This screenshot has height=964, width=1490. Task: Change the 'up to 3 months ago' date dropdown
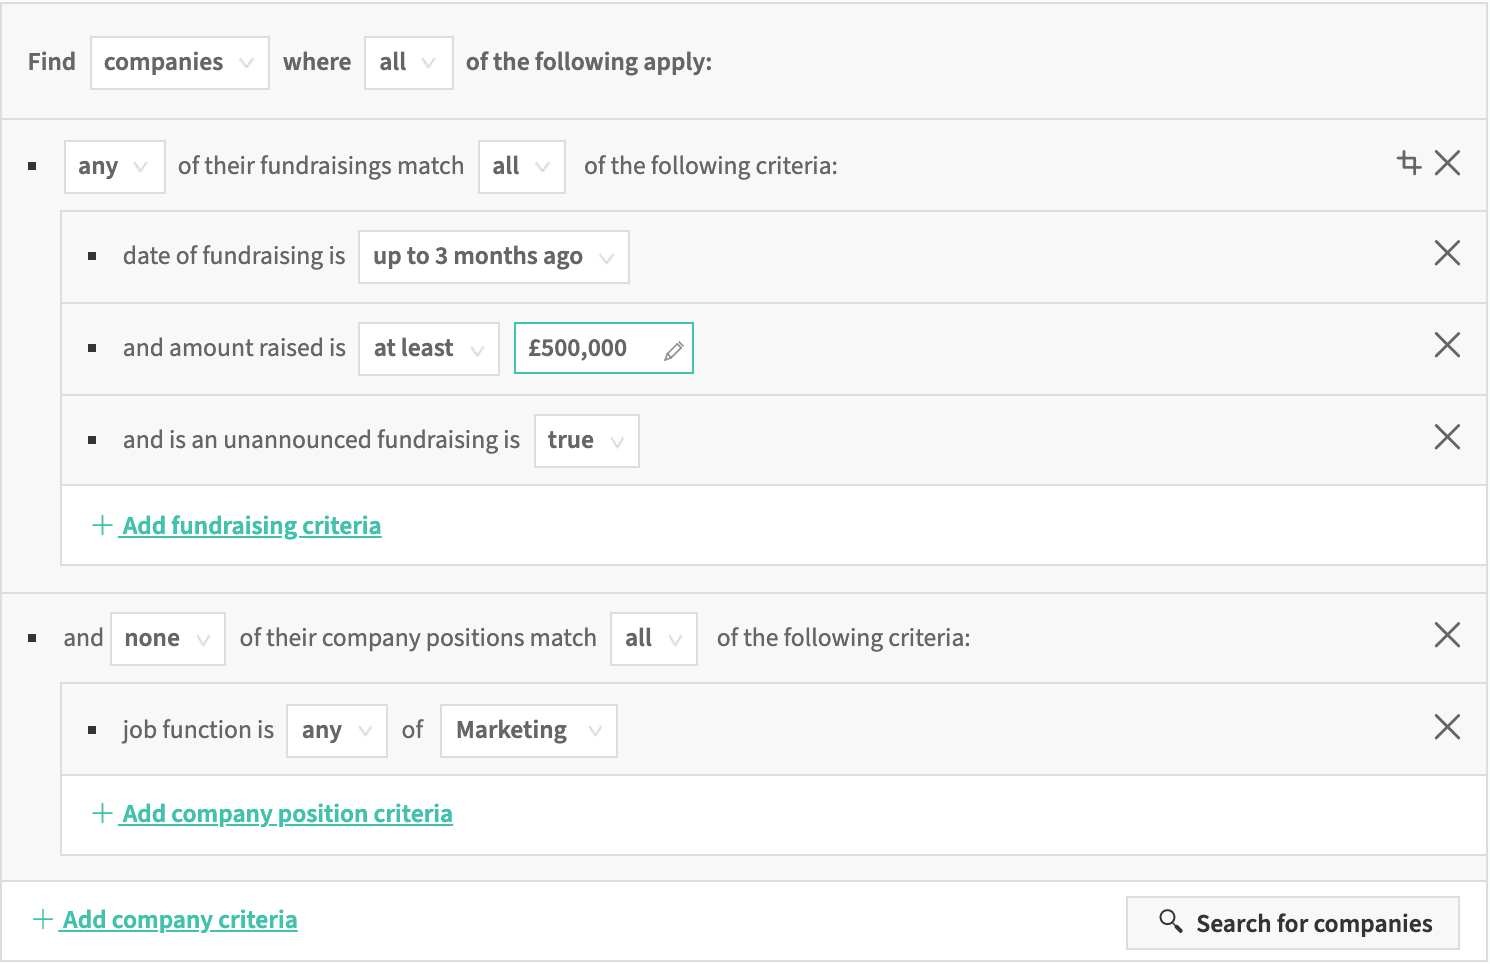(494, 257)
